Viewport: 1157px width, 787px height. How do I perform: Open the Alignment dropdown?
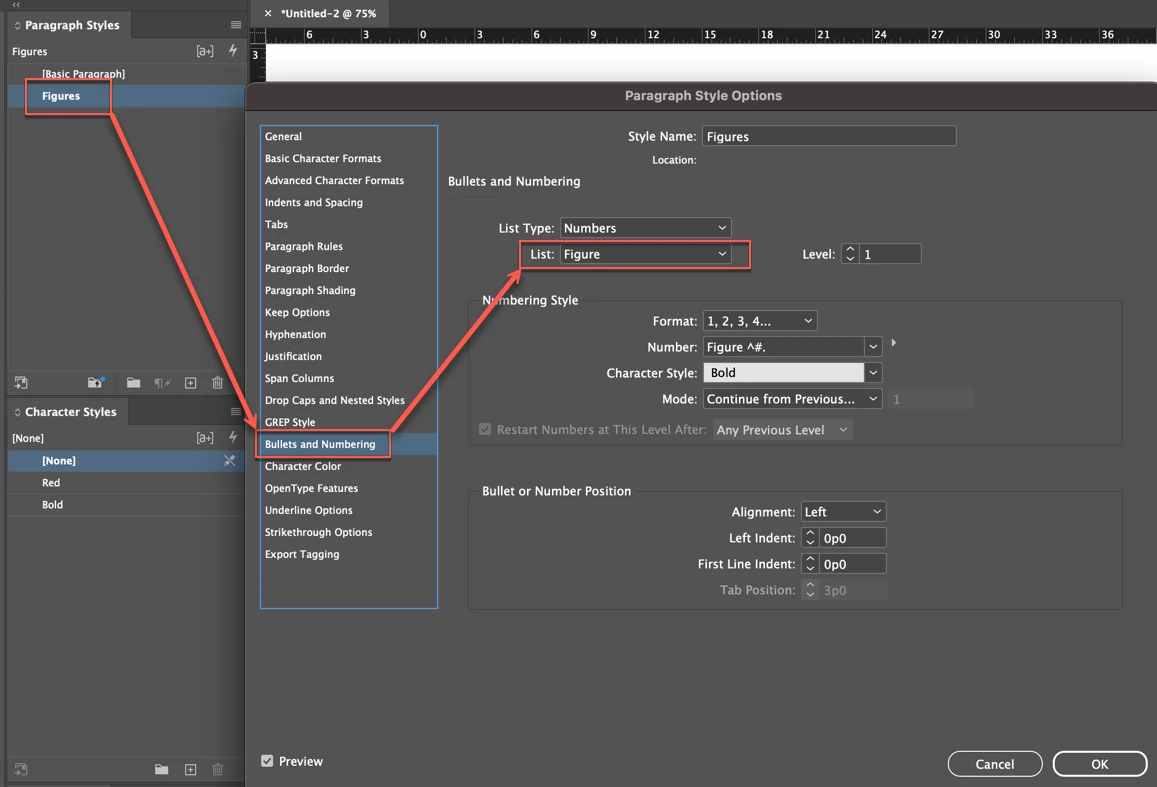[x=843, y=512]
